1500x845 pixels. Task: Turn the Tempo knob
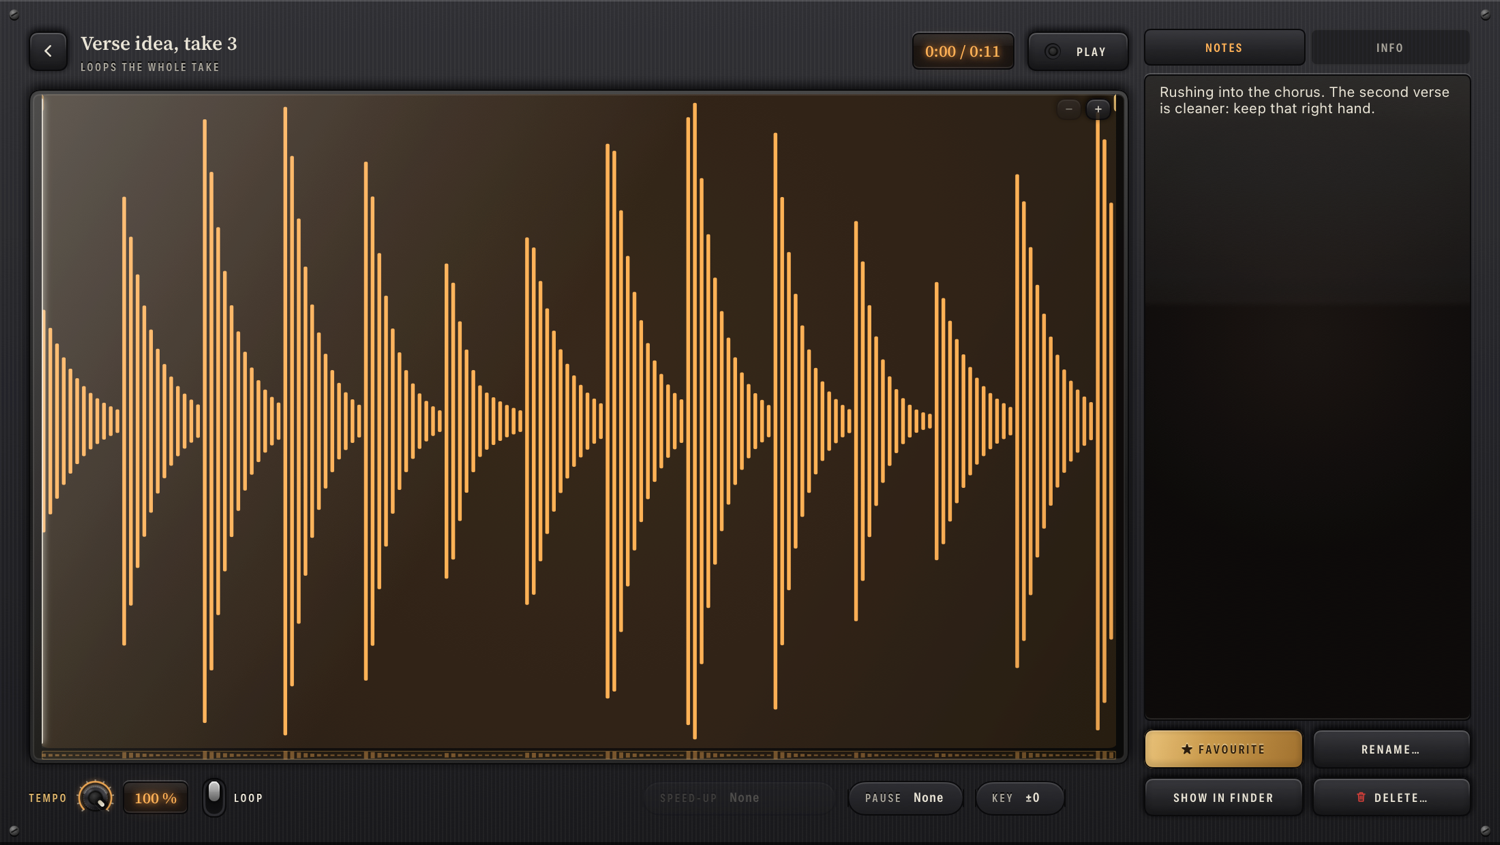click(x=95, y=797)
